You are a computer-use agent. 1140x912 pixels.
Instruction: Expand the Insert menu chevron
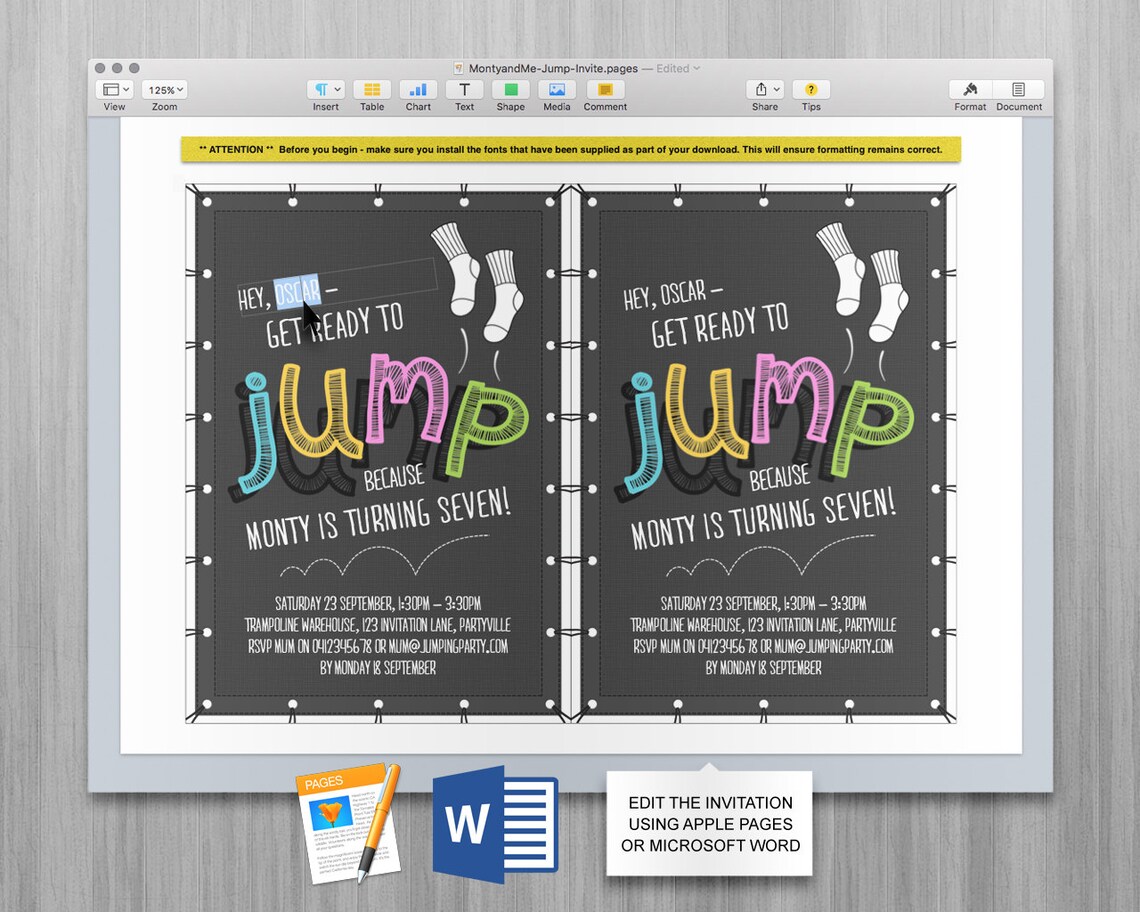[x=337, y=89]
